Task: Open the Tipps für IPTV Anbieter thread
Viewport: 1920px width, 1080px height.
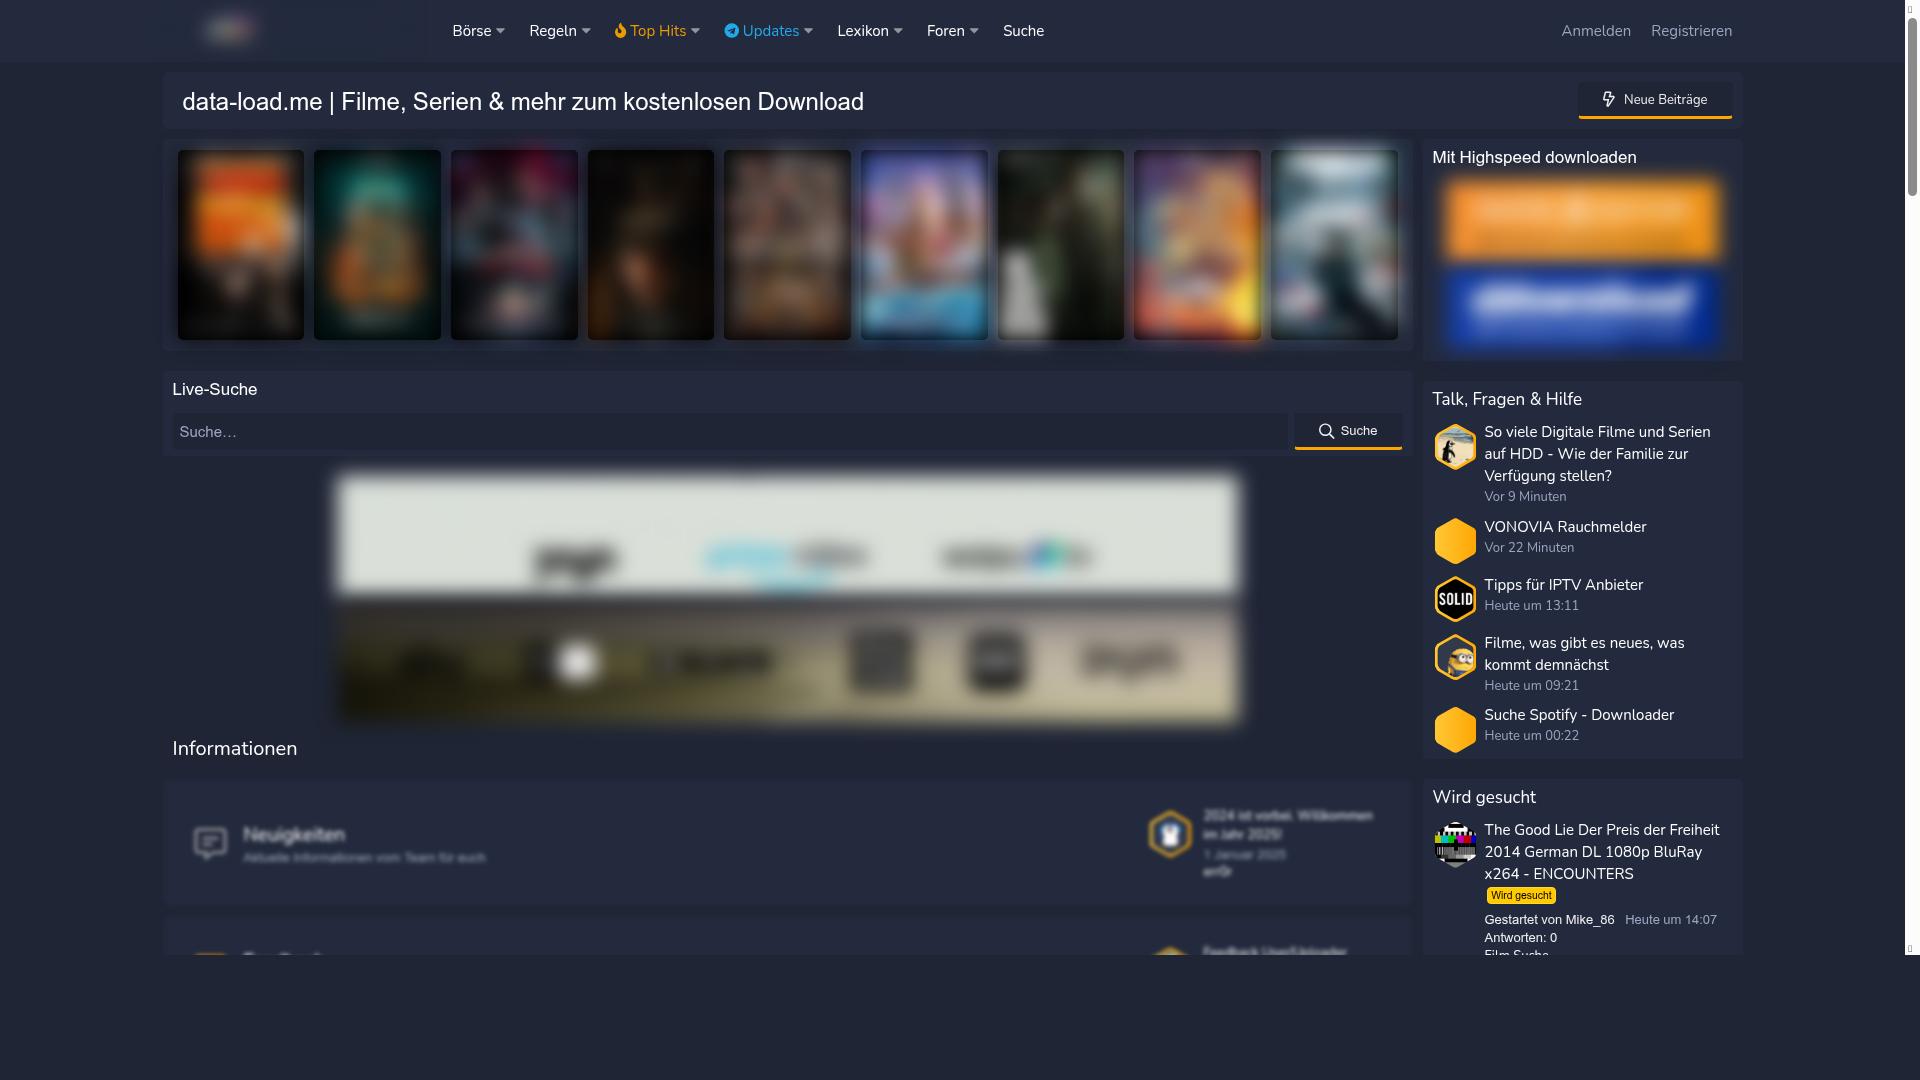Action: click(1563, 585)
